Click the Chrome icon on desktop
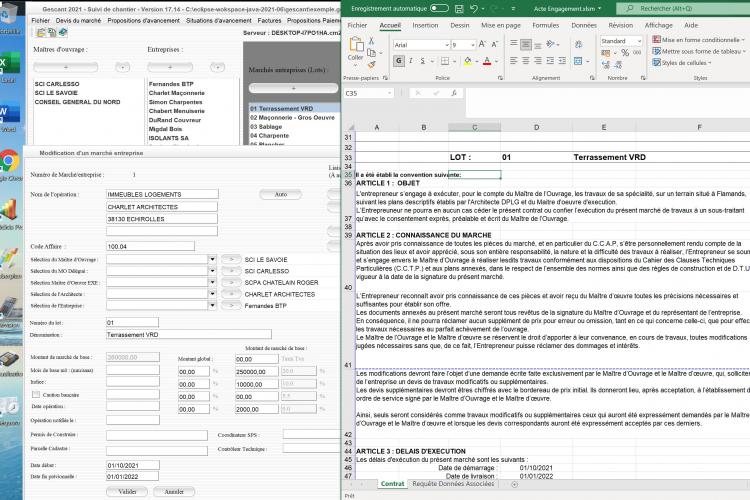This screenshot has width=750, height=500. (x=10, y=161)
